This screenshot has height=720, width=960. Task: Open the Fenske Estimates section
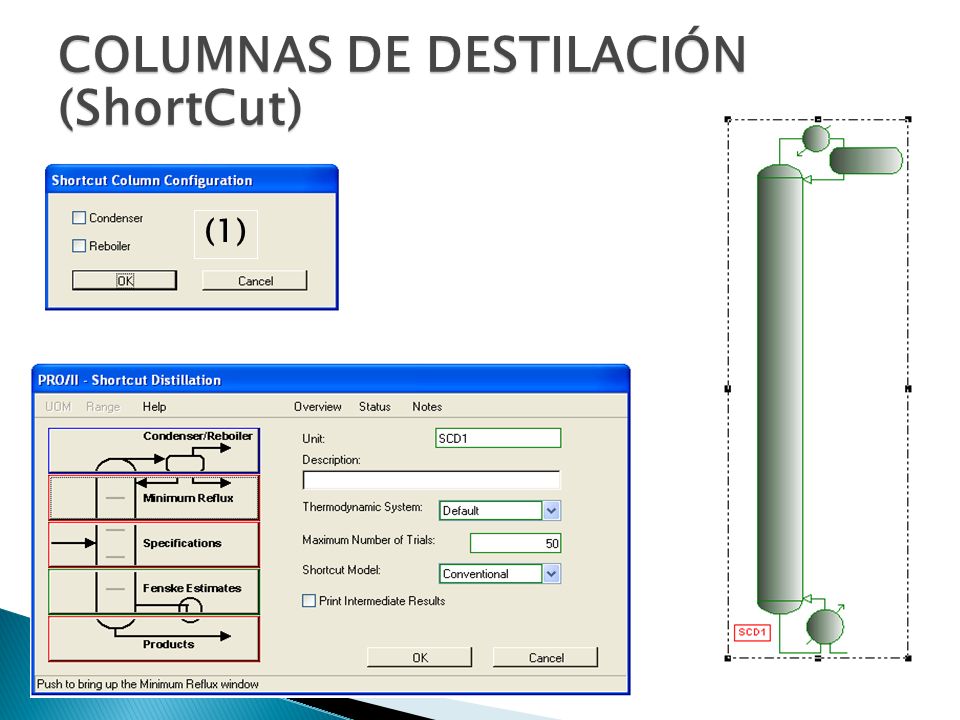tap(154, 591)
